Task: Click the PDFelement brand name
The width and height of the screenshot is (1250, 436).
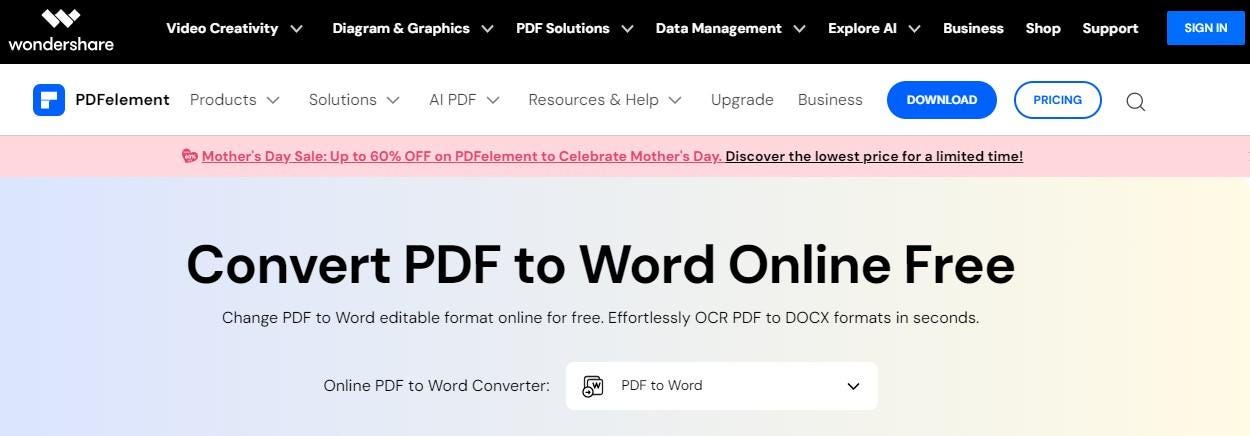Action: [x=122, y=100]
